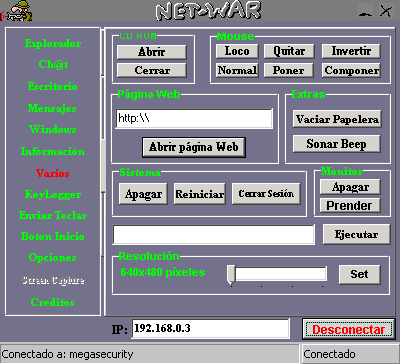Screen dimensions: 400x364
Task: Click 'Conectado a: megasecurity' status text
Action: pyautogui.click(x=67, y=354)
